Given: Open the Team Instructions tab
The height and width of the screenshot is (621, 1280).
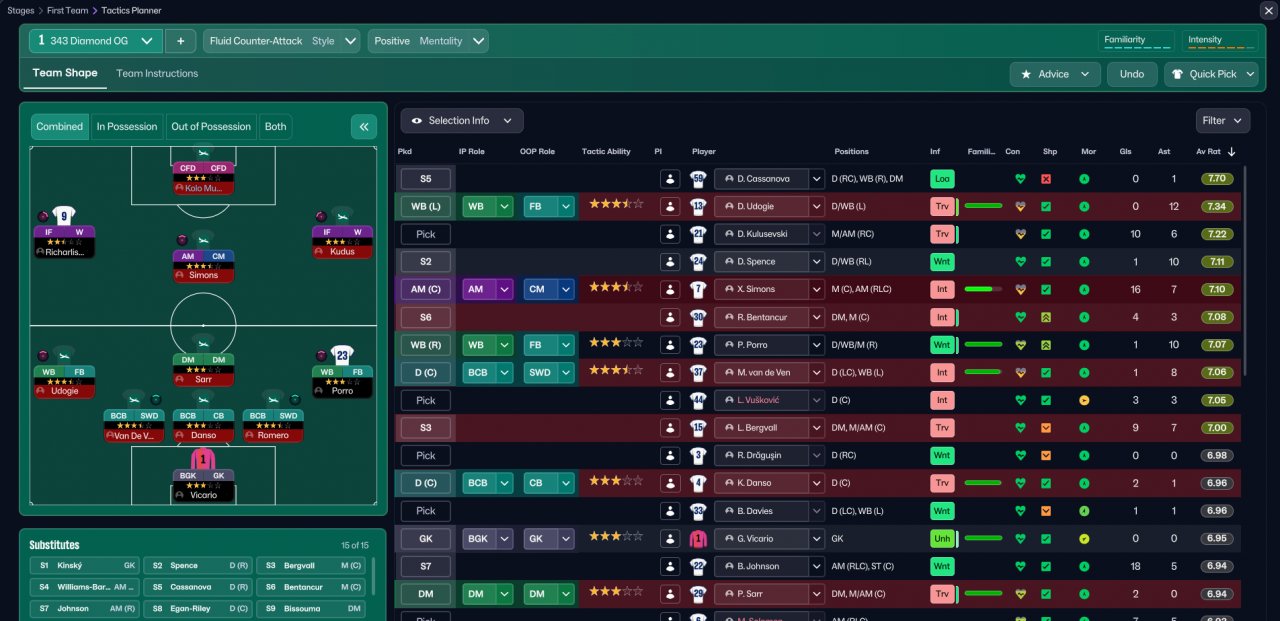Looking at the screenshot, I should coord(157,73).
